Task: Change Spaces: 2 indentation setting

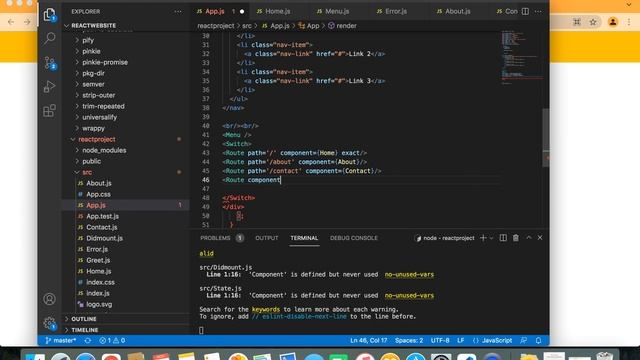Action: point(409,340)
